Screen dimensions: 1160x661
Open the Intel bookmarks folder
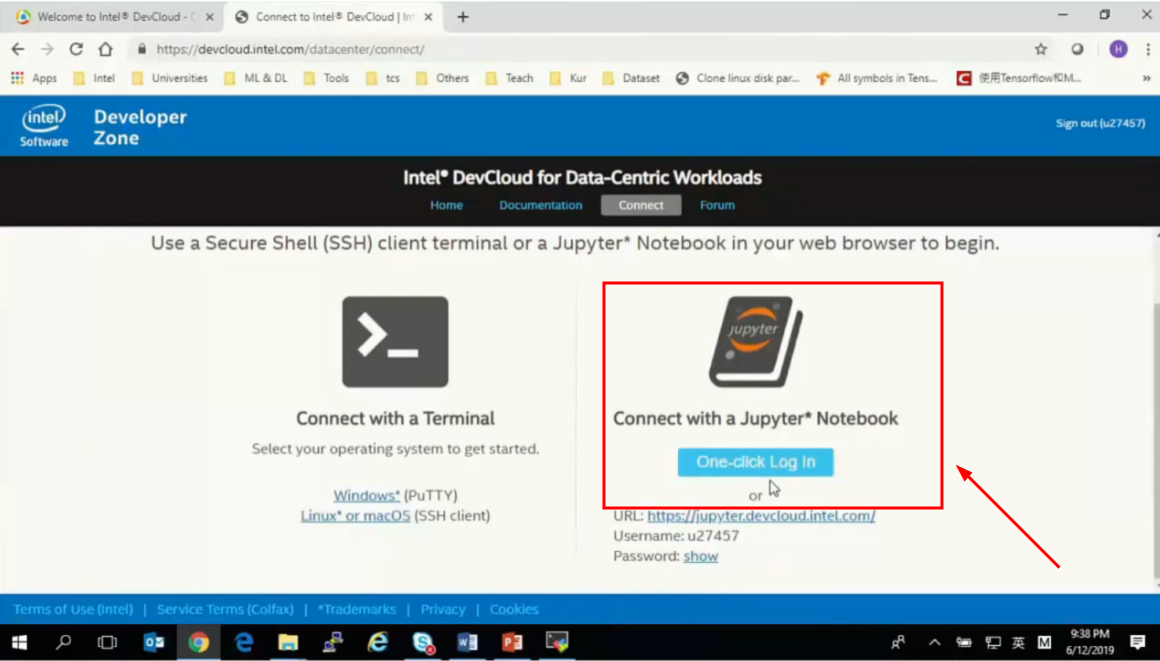pyautogui.click(x=94, y=78)
